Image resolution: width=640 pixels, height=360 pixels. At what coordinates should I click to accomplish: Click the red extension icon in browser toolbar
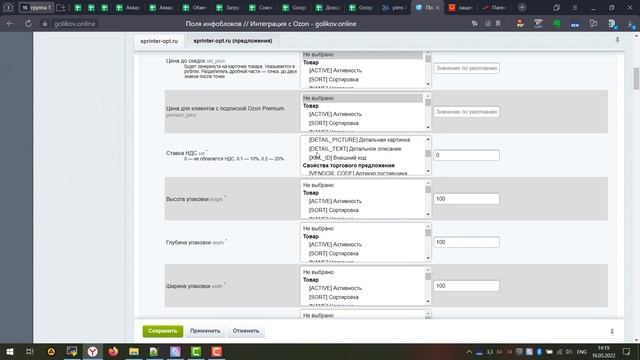point(520,24)
